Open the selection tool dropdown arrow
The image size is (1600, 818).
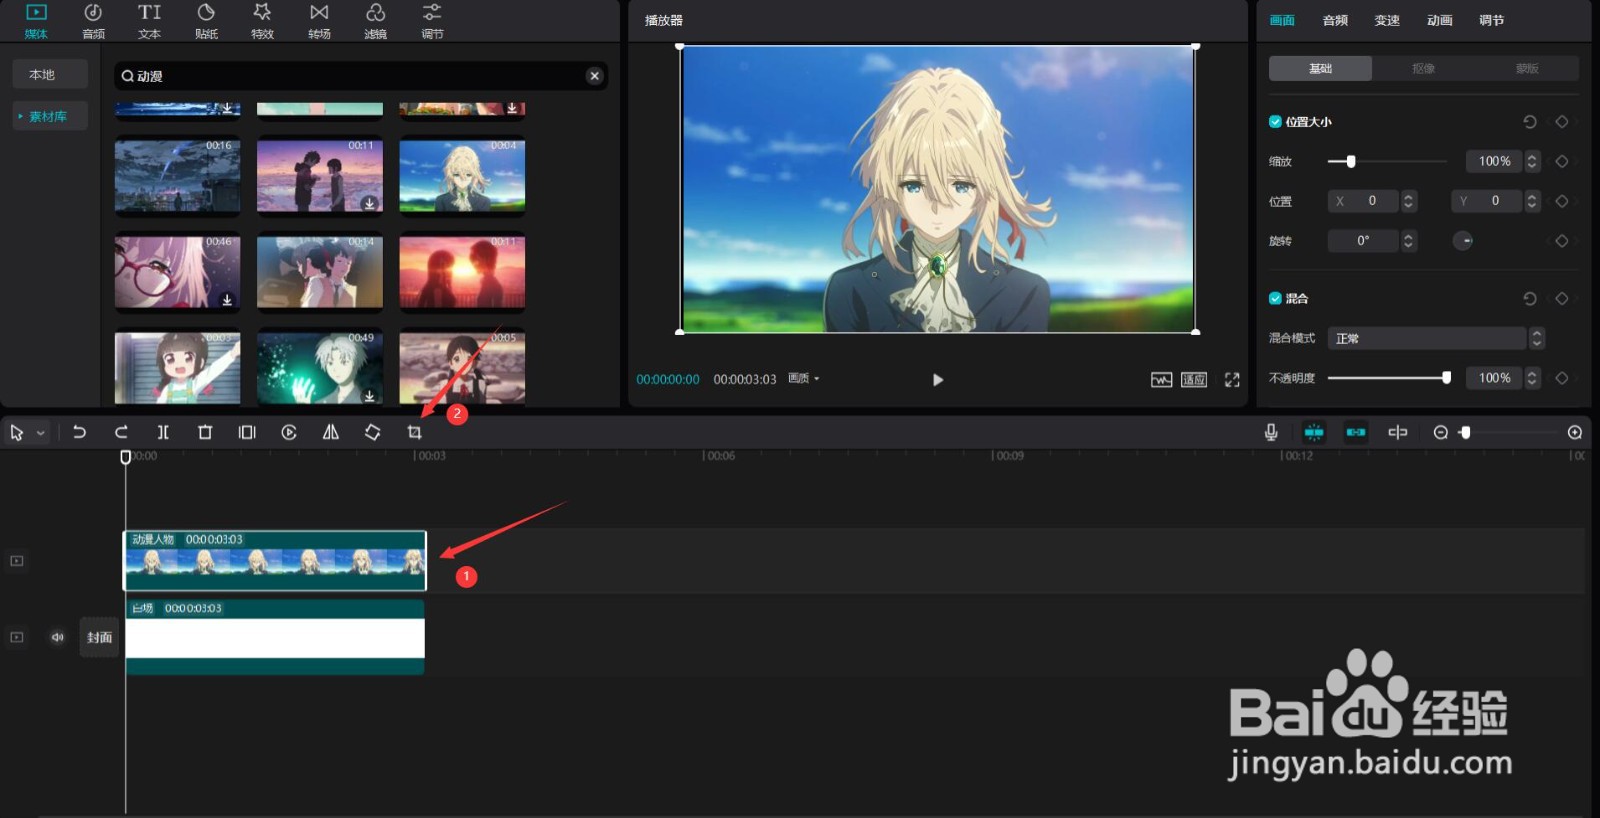[40, 433]
